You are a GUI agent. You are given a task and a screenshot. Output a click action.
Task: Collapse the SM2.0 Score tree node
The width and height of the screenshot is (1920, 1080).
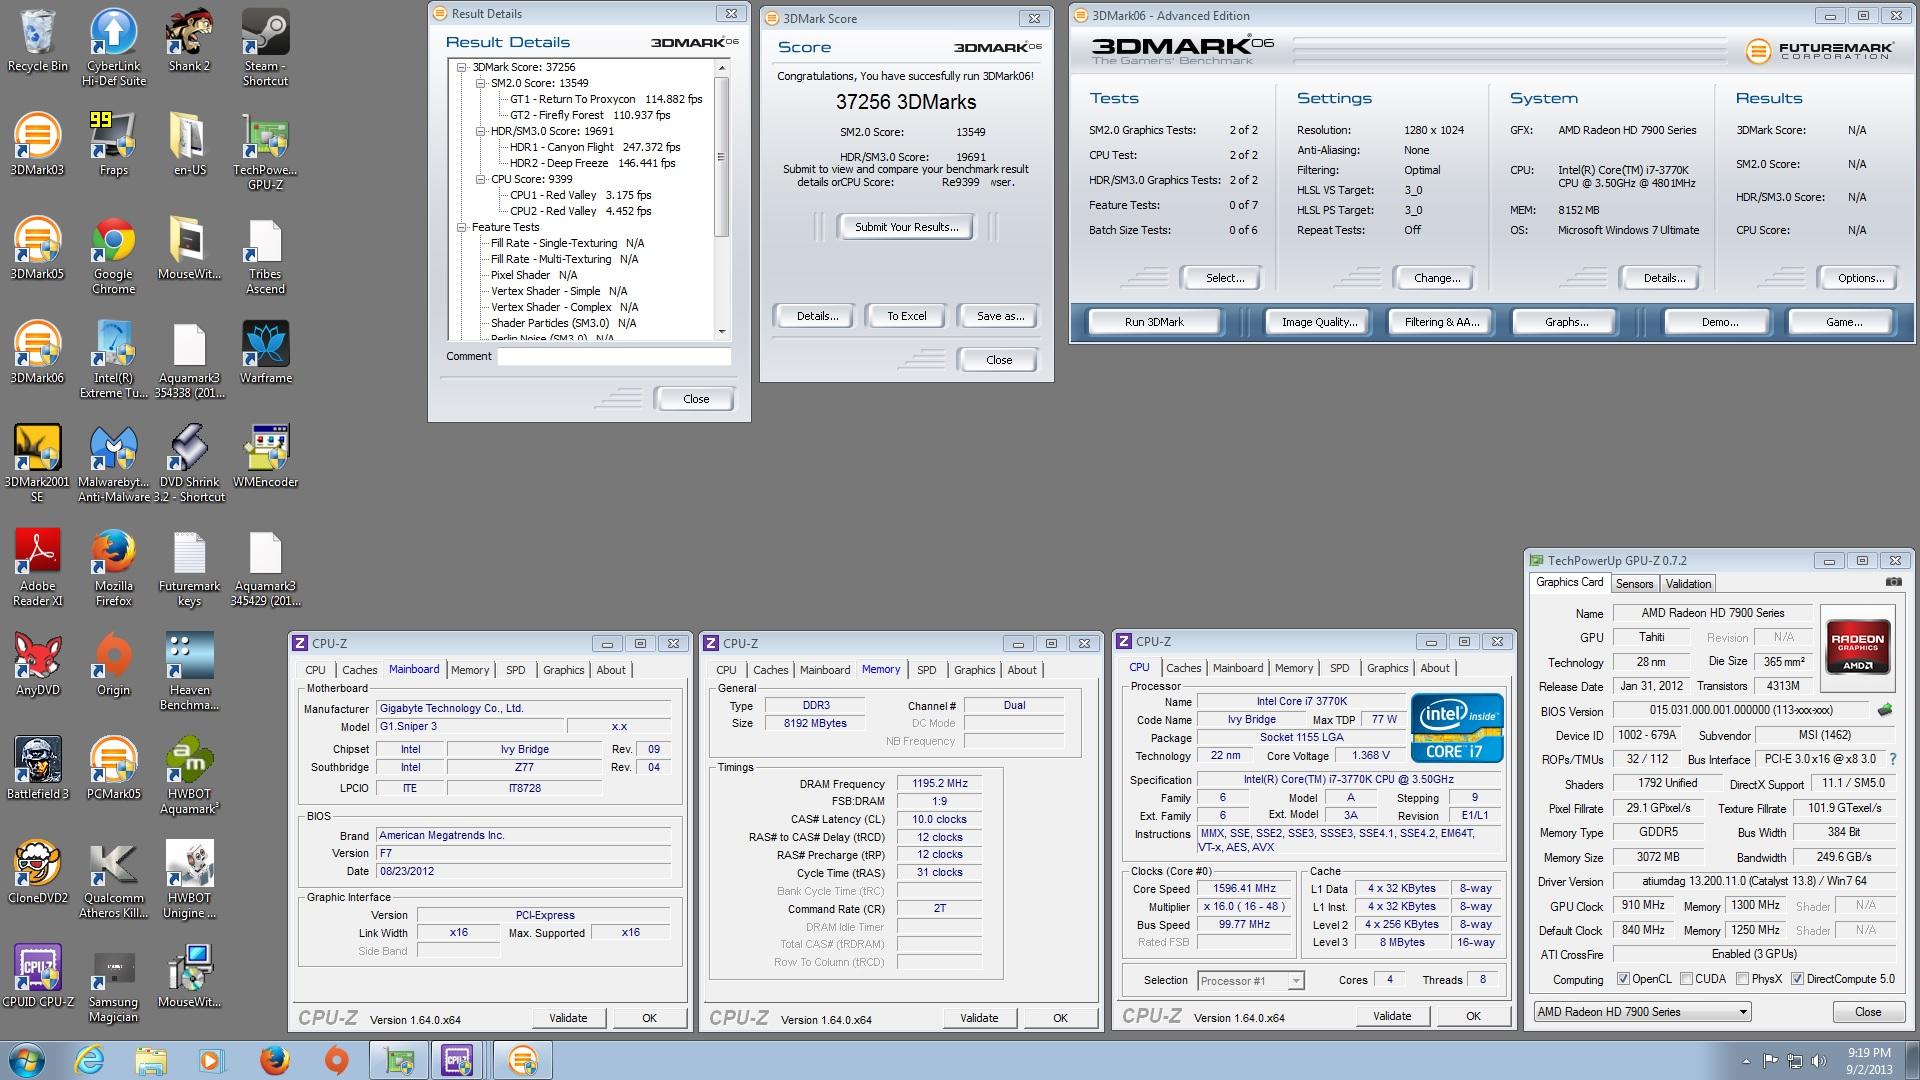pos(481,83)
